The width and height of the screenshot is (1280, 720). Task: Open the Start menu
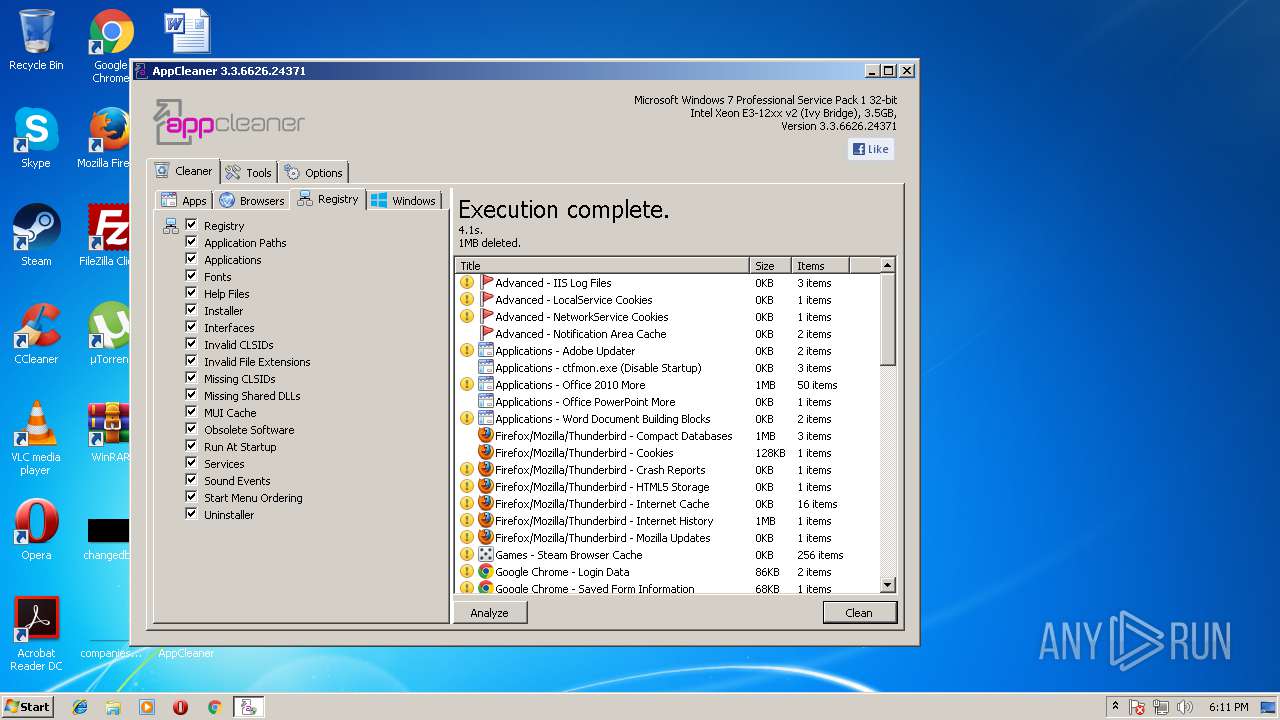(28, 707)
